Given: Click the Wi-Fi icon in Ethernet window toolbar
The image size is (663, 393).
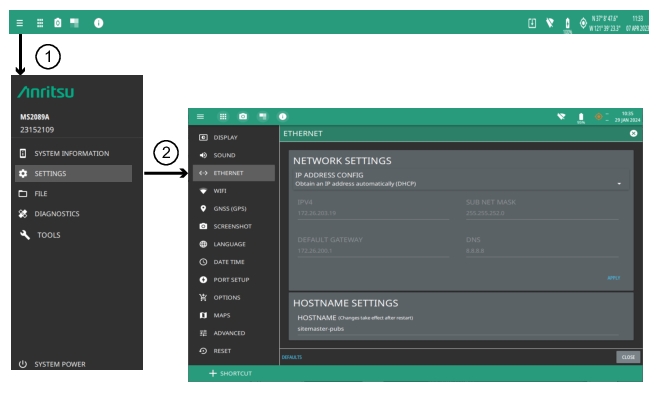Looking at the screenshot, I should tap(561, 116).
